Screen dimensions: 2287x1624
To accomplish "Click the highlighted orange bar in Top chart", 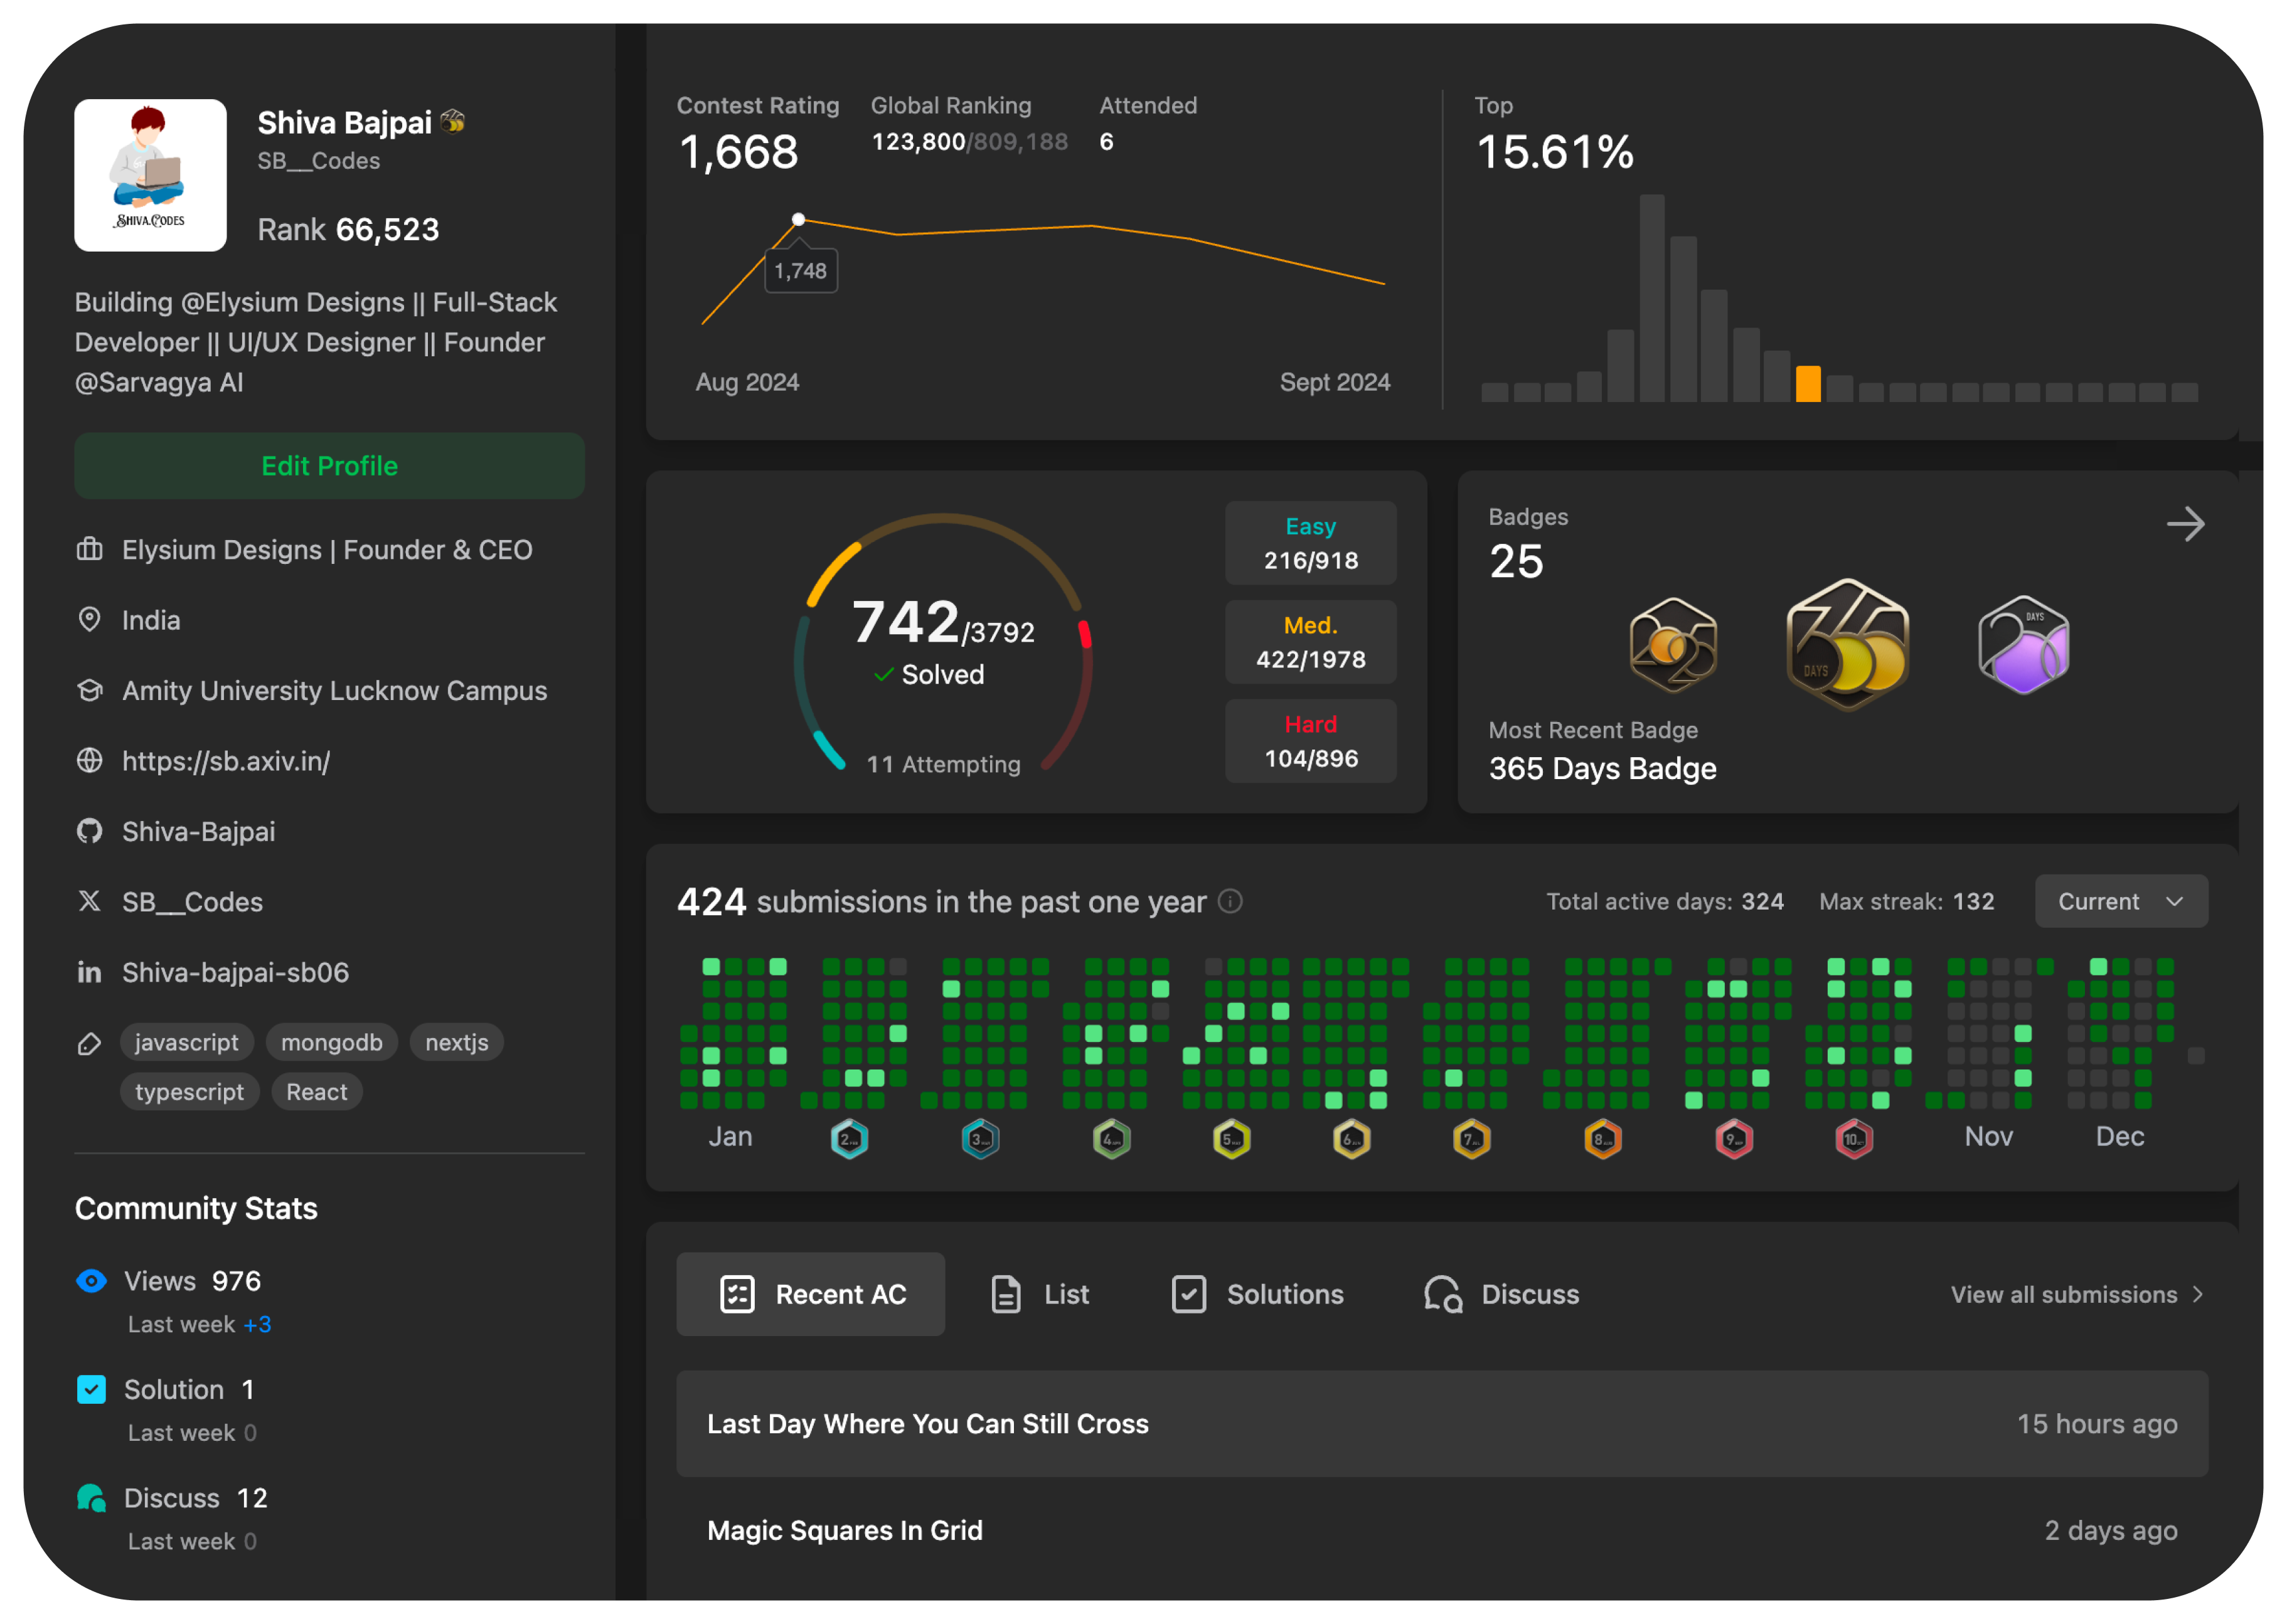I will point(1808,384).
